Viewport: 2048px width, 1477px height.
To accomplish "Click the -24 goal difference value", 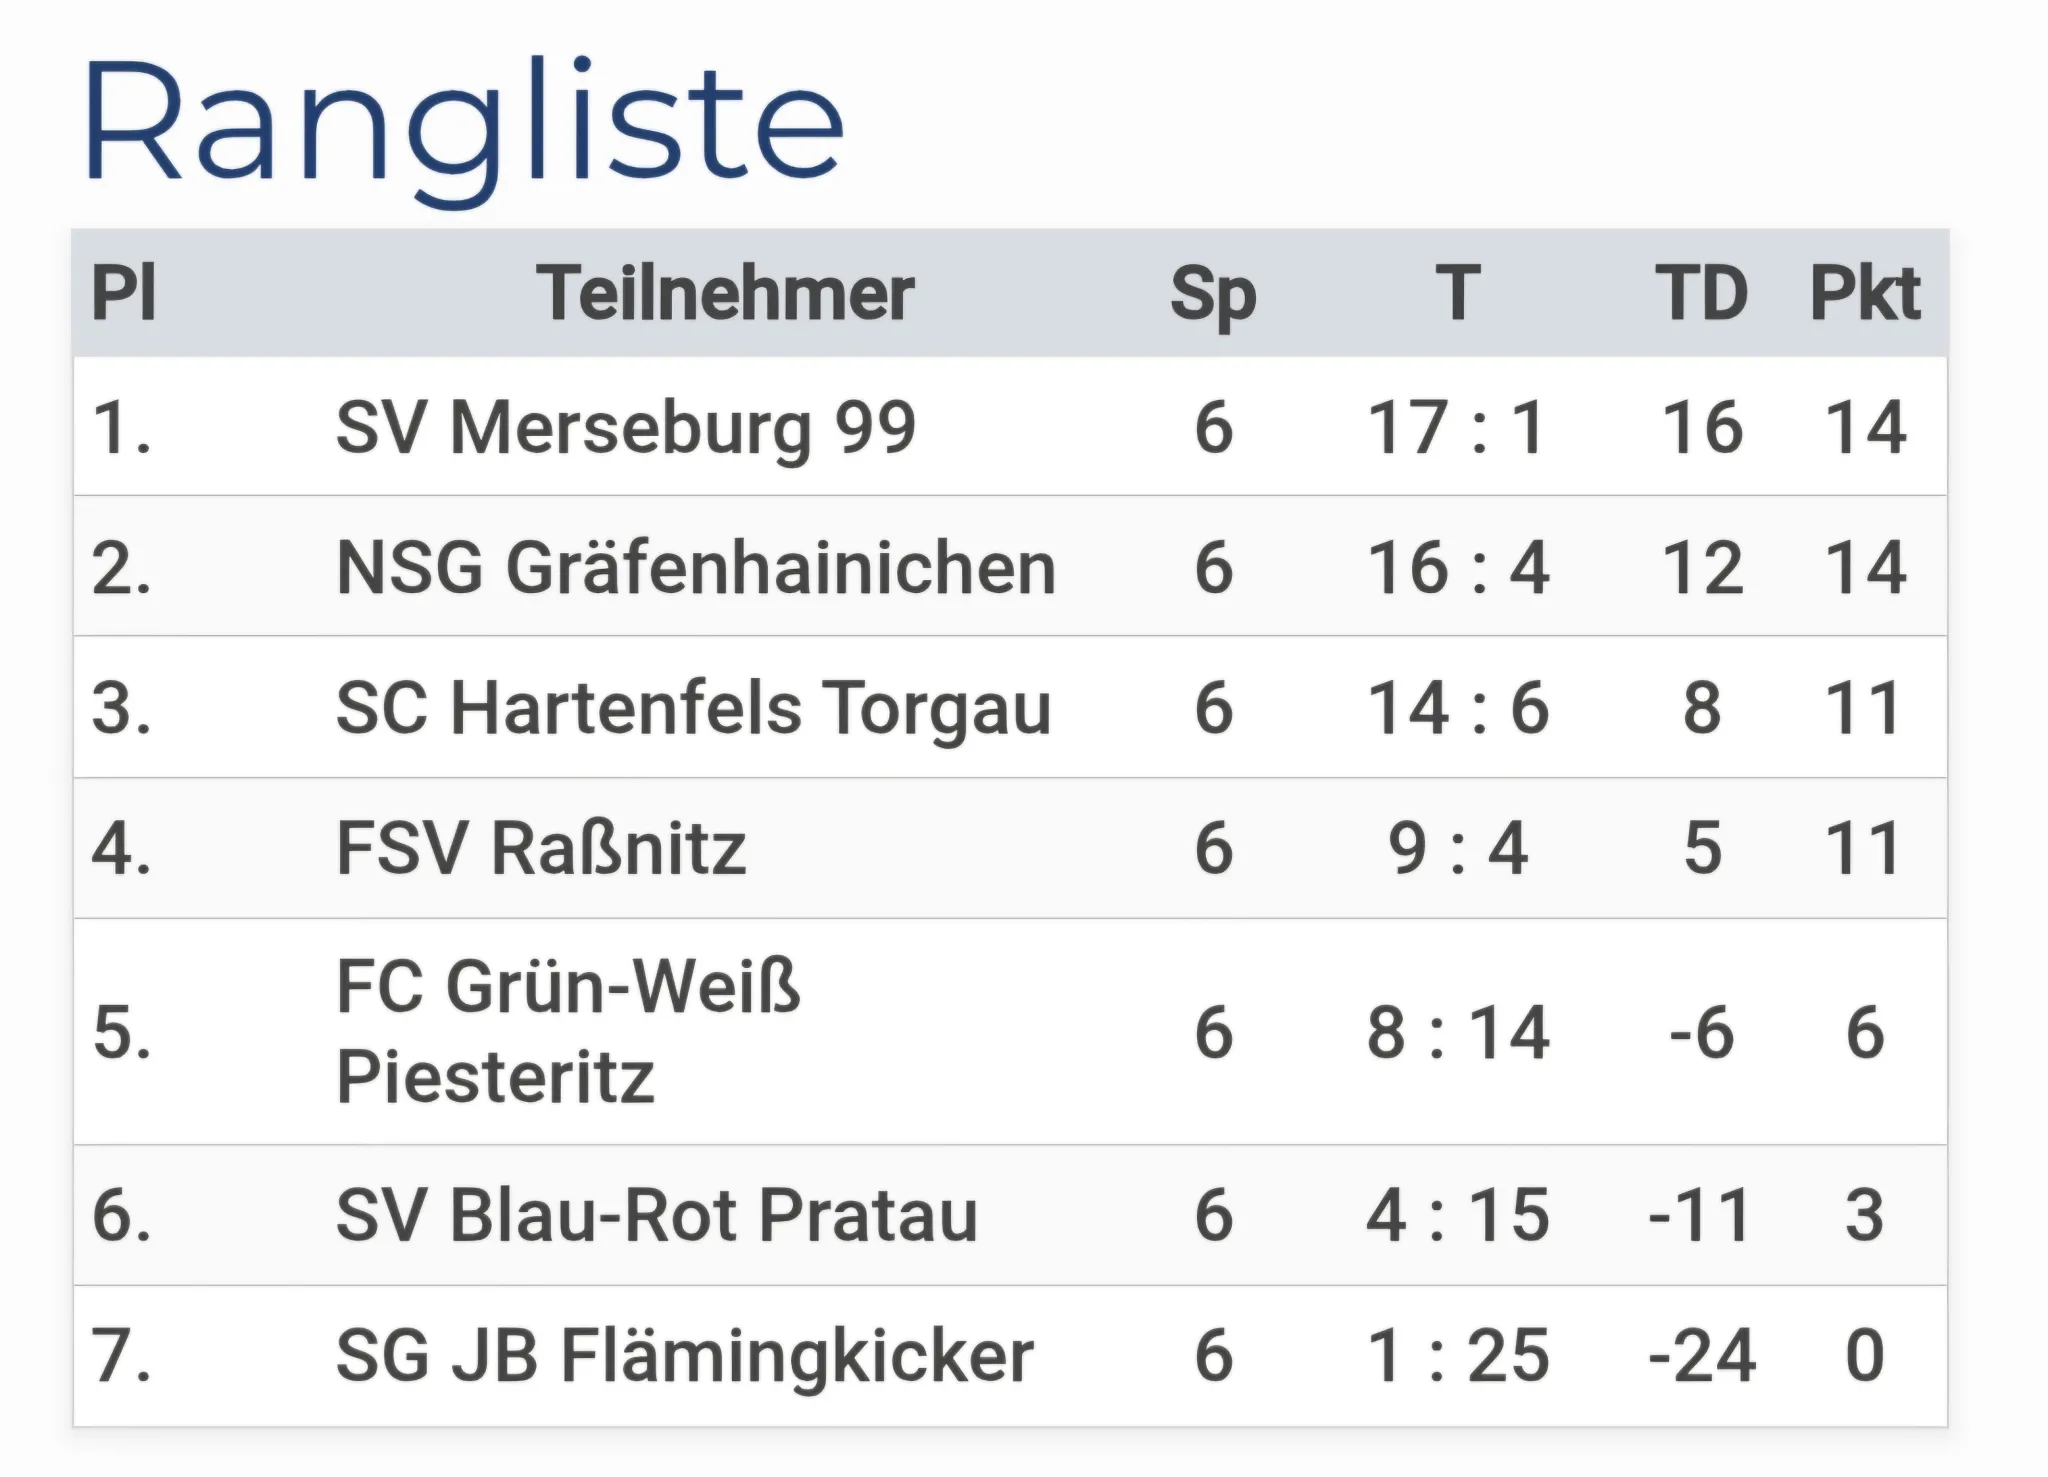I will [1702, 1356].
